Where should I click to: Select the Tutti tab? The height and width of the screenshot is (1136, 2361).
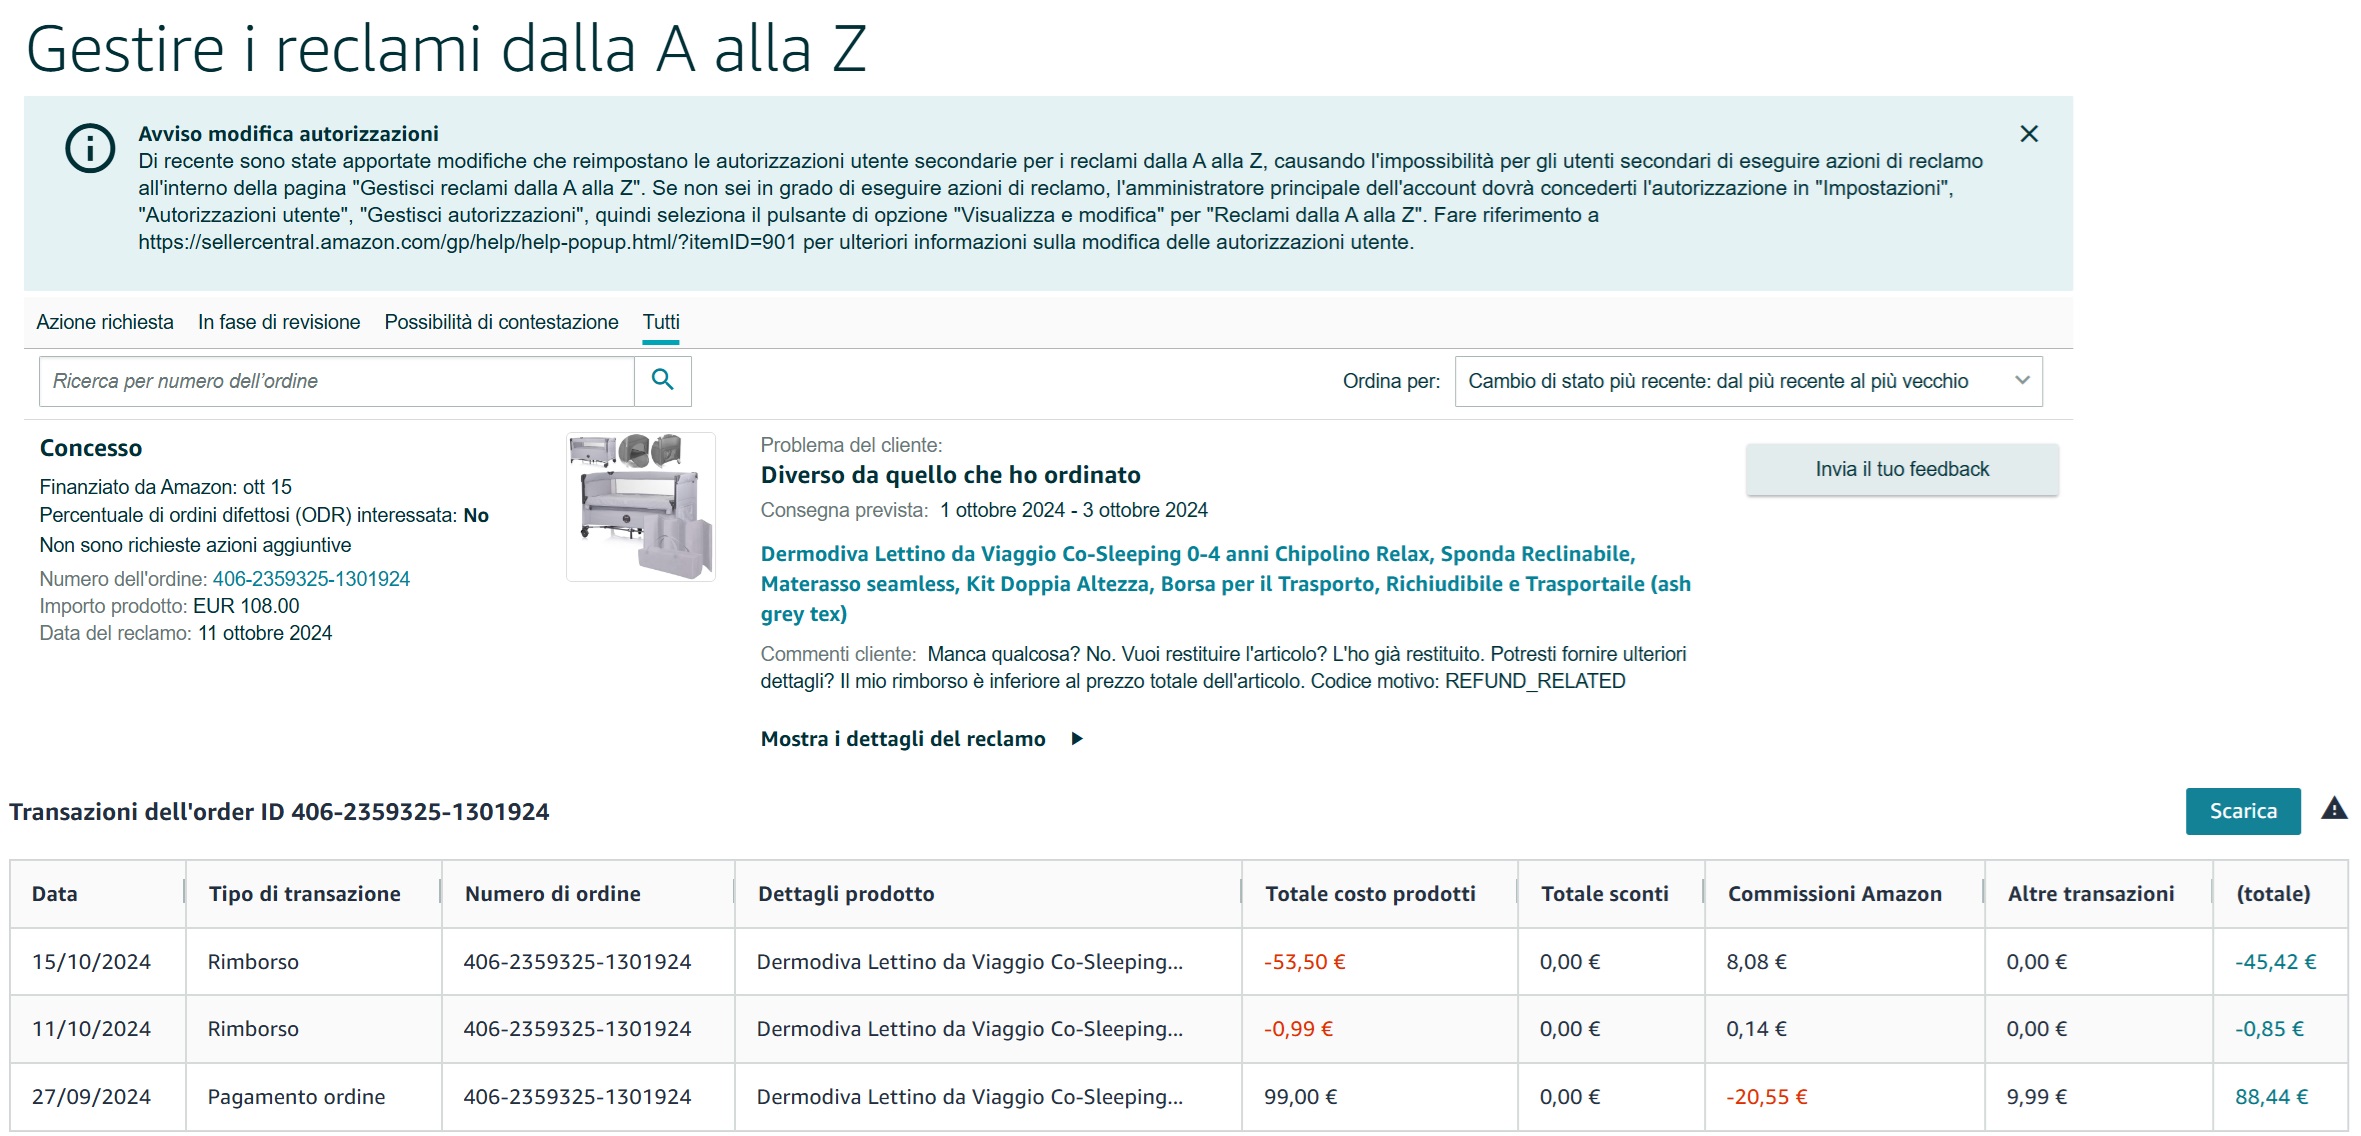[661, 322]
